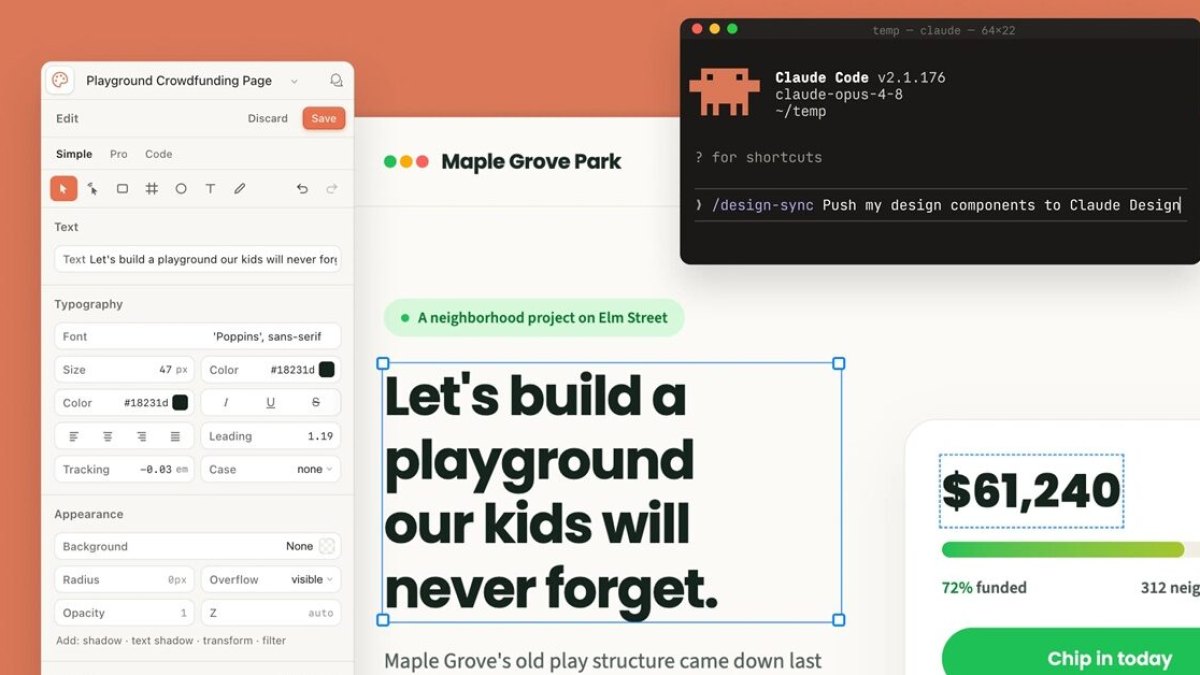Open the Playground Crowdfunding Page project dropdown
Screen dimensions: 1200x675
(x=294, y=82)
